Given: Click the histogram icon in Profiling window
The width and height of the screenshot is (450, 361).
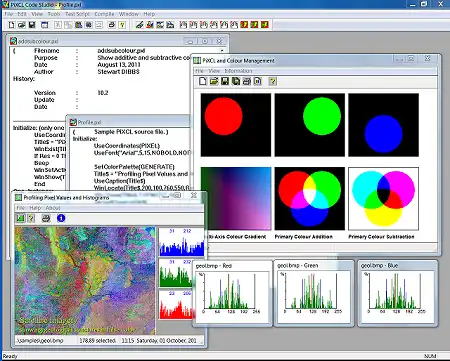Looking at the screenshot, I should pyautogui.click(x=20, y=218).
